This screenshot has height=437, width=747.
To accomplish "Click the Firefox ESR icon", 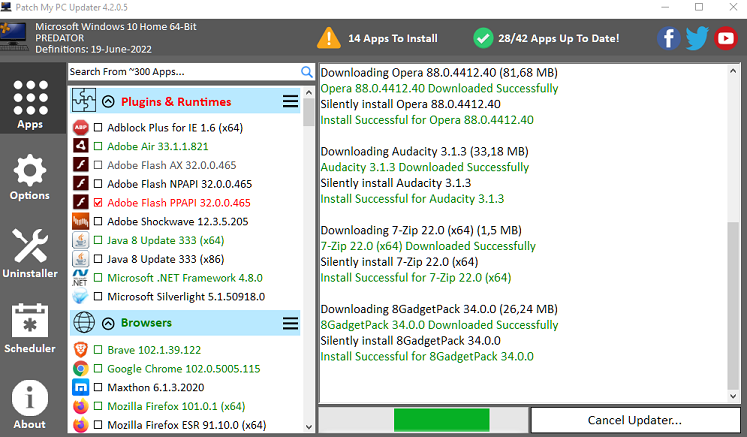I will [81, 425].
